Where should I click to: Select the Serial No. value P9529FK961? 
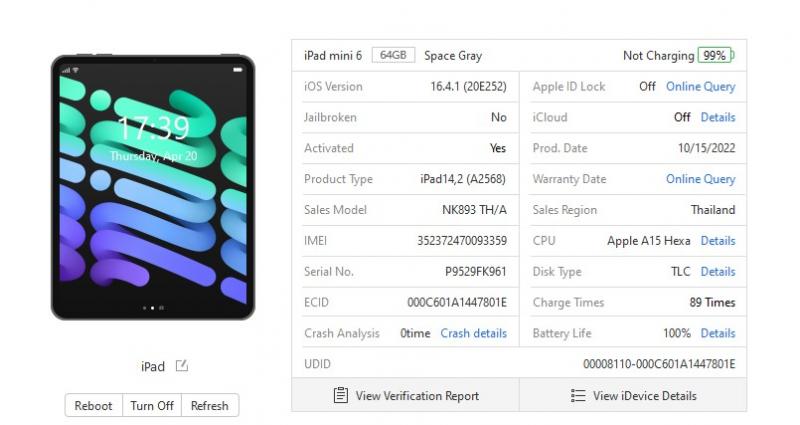pos(476,271)
